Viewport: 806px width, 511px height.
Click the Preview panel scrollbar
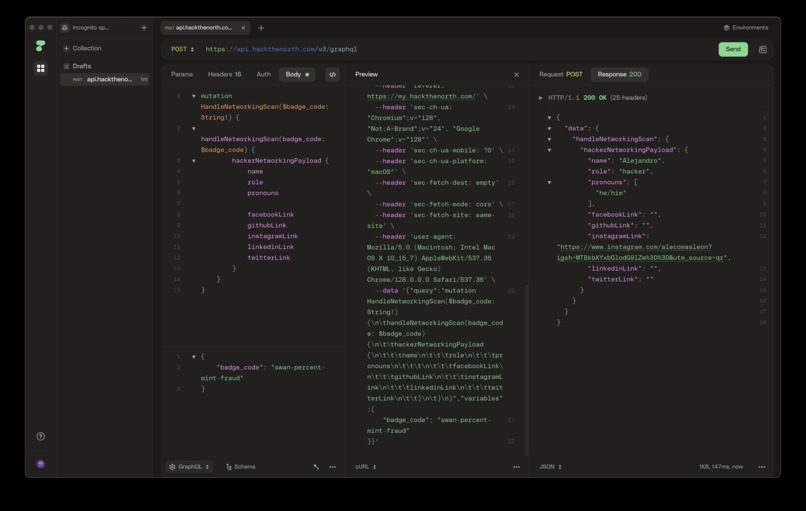526,370
